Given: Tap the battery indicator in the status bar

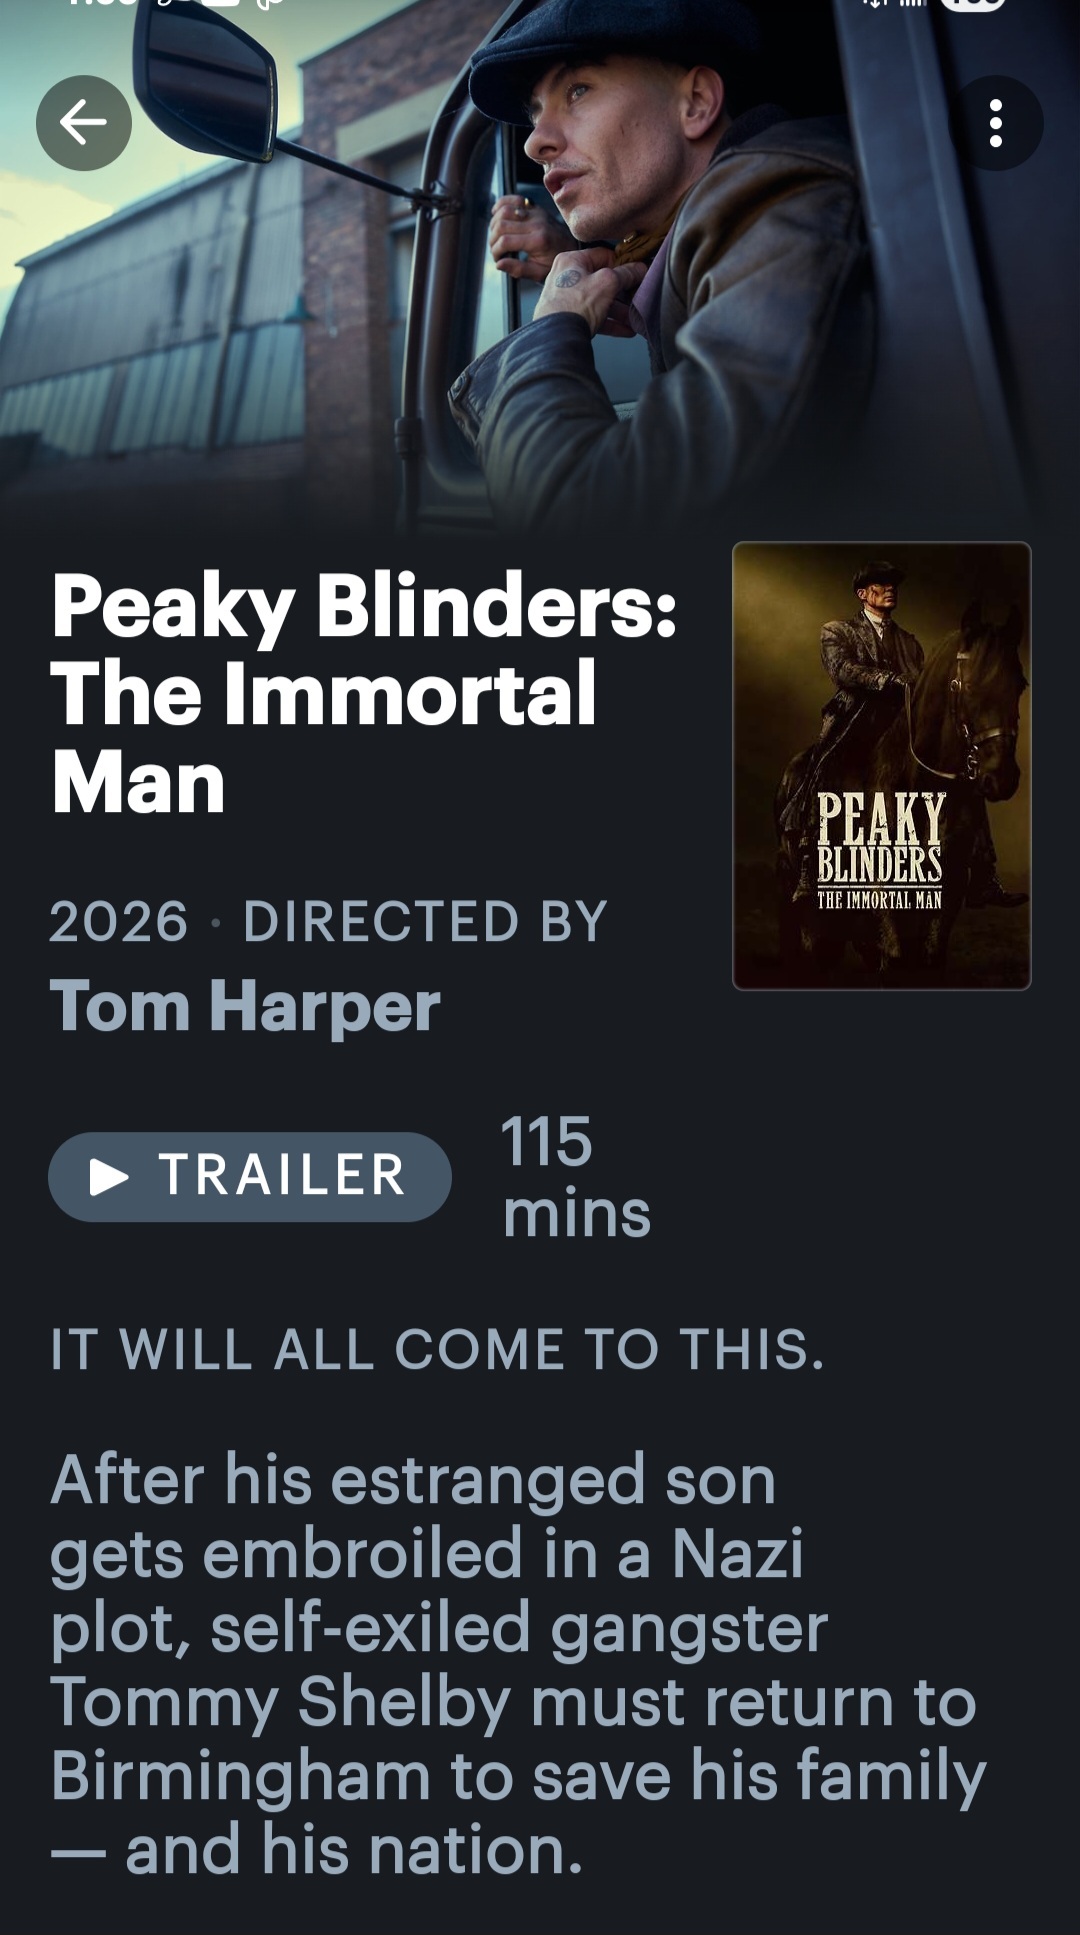Looking at the screenshot, I should [x=972, y=4].
